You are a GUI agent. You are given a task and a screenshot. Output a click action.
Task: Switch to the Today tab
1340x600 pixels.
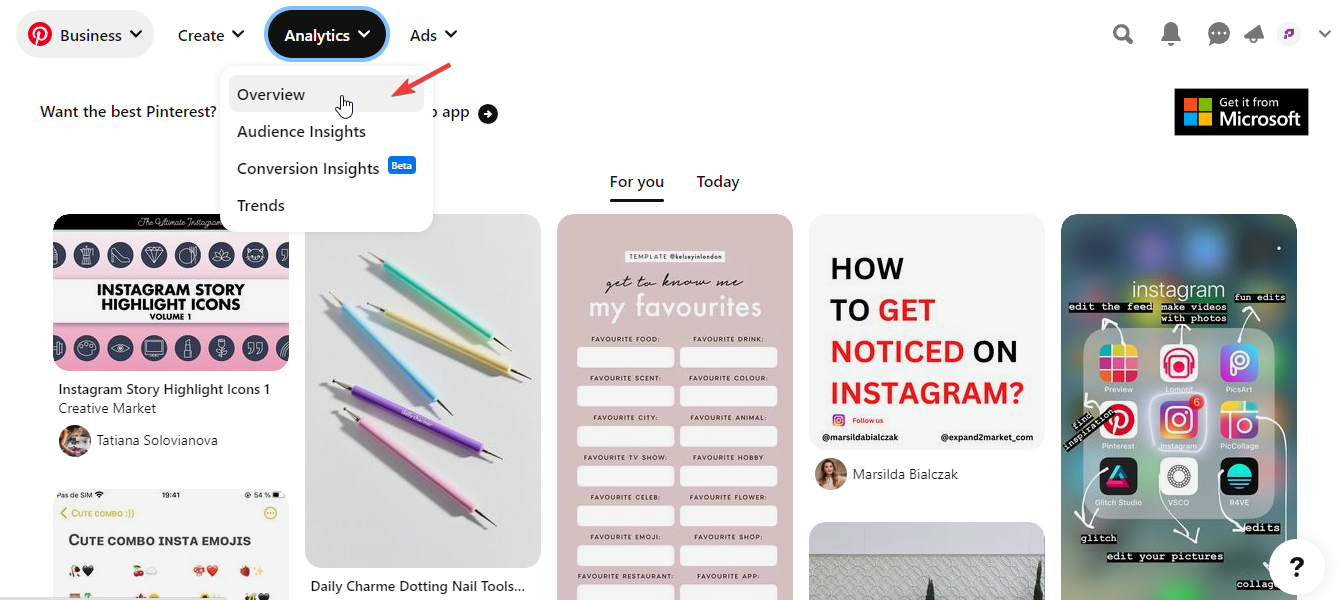coord(718,182)
